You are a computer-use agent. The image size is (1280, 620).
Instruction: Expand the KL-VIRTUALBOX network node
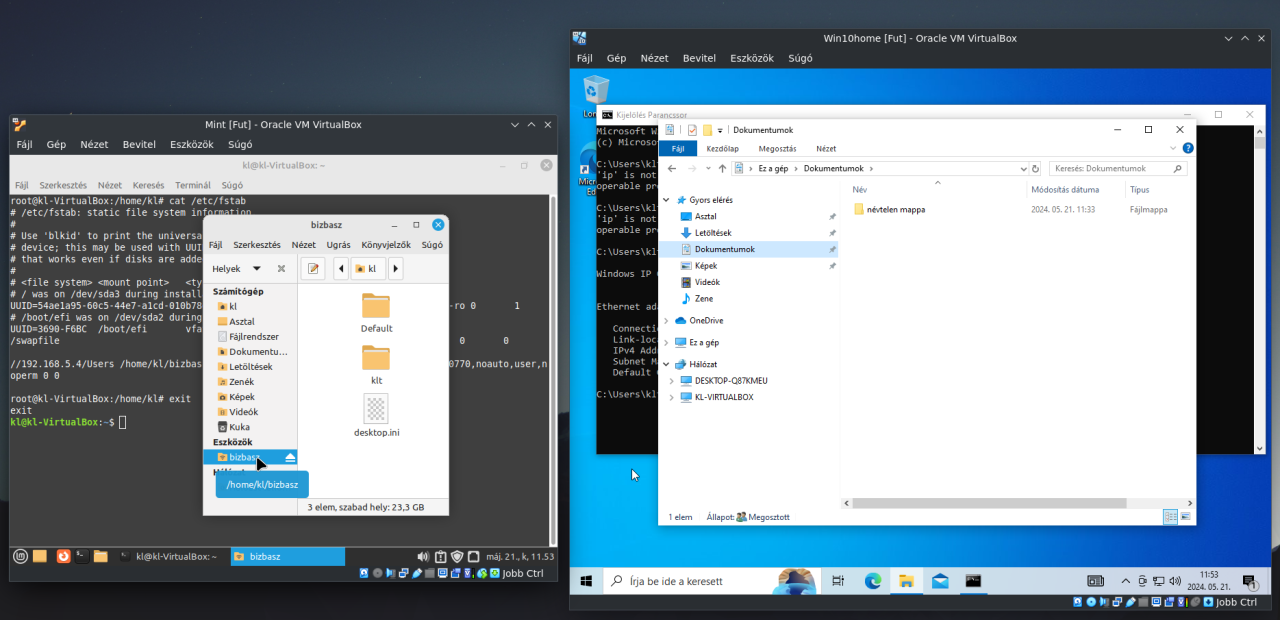pyautogui.click(x=673, y=397)
